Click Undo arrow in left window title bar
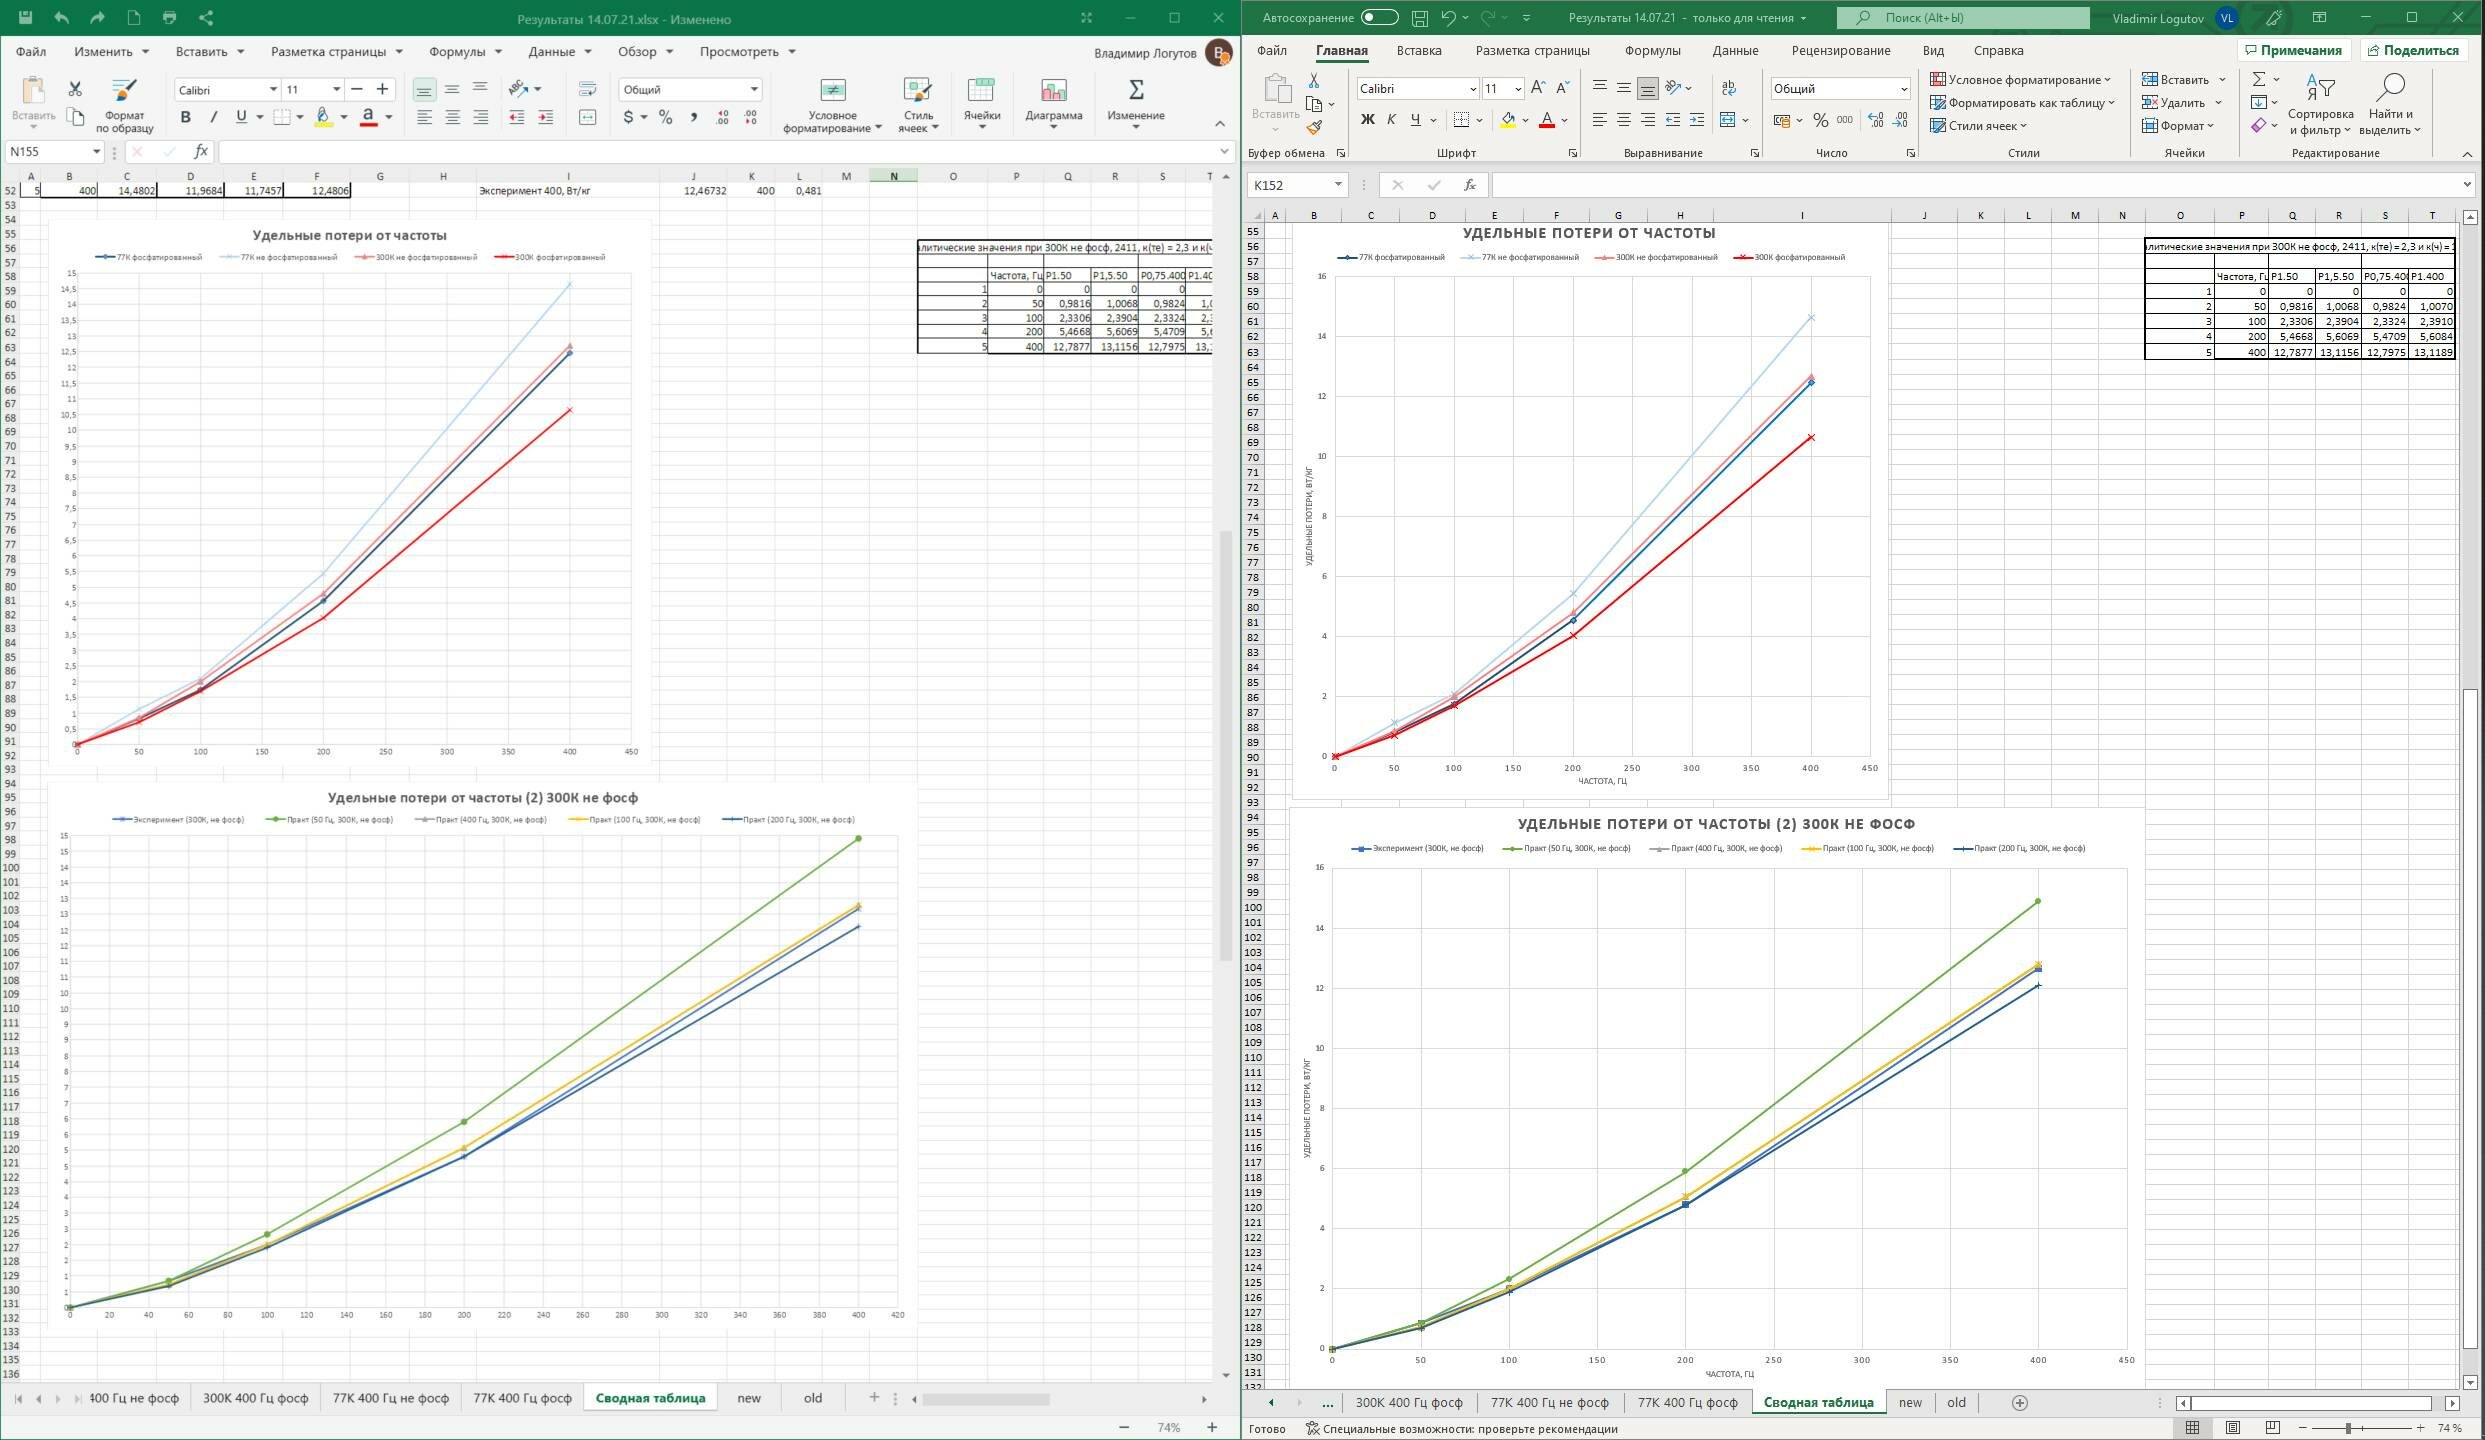This screenshot has height=1440, width=2485. coord(61,18)
